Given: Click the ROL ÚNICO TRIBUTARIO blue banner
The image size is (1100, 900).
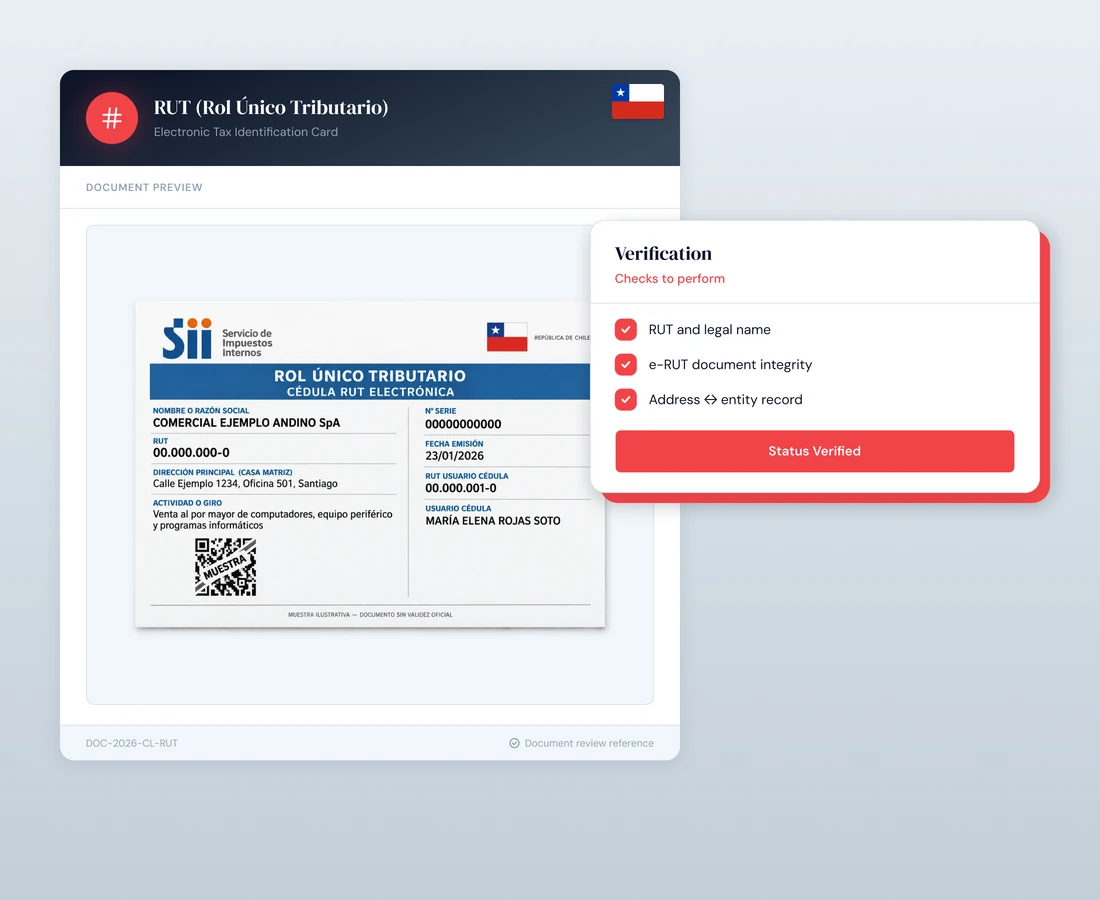Looking at the screenshot, I should pyautogui.click(x=370, y=382).
